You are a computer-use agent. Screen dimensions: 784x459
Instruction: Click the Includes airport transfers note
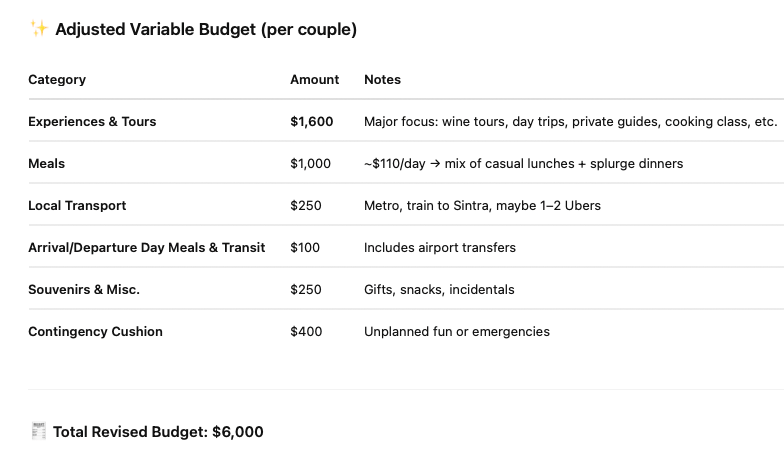(440, 248)
